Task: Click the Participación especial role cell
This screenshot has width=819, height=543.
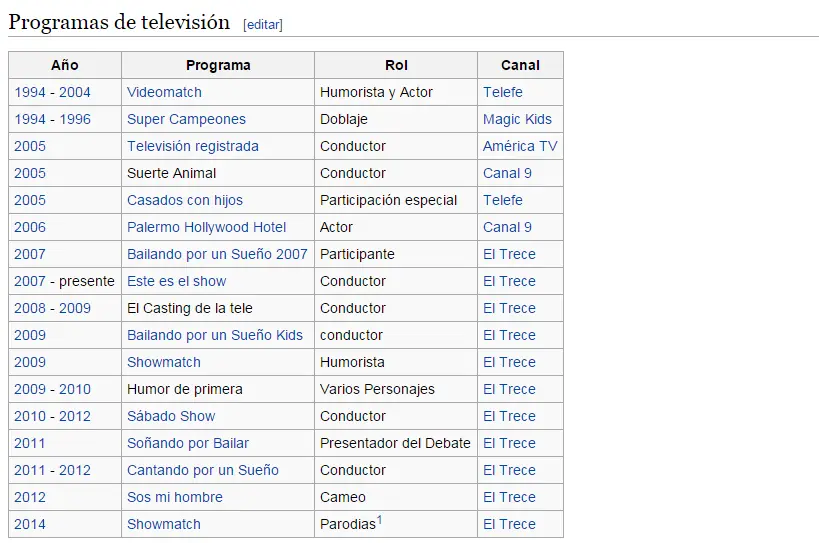Action: click(396, 200)
